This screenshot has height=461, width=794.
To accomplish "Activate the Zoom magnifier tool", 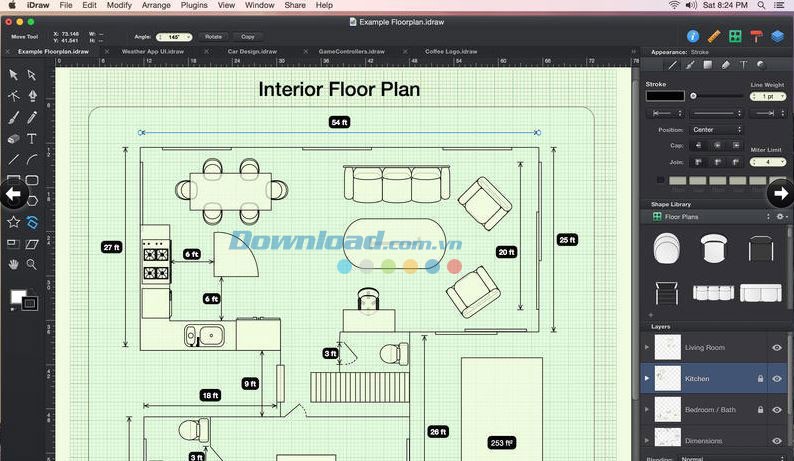I will (x=32, y=264).
